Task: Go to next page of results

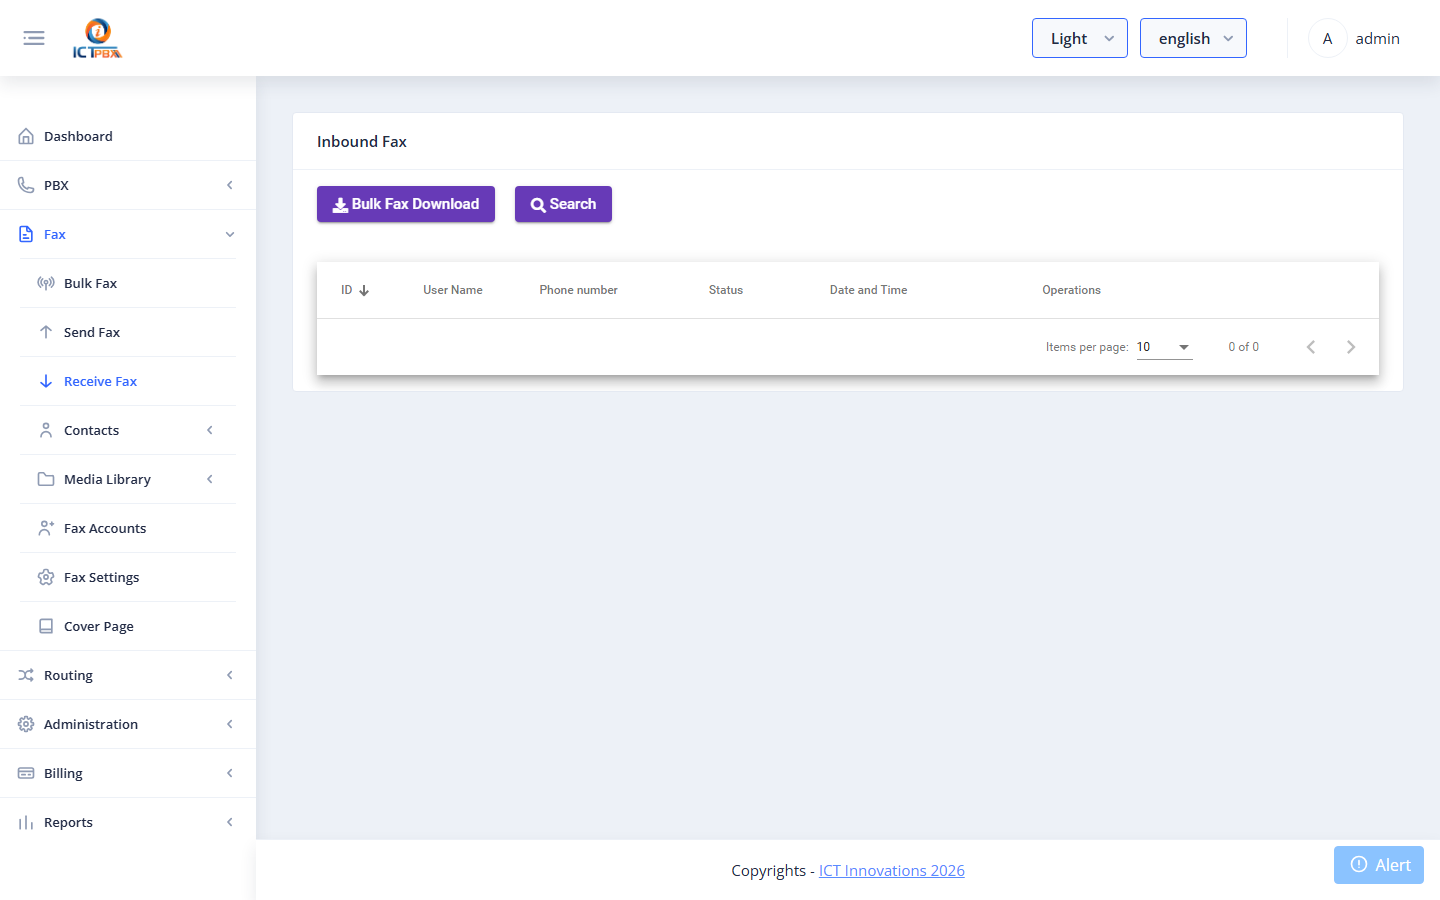Action: pyautogui.click(x=1351, y=347)
